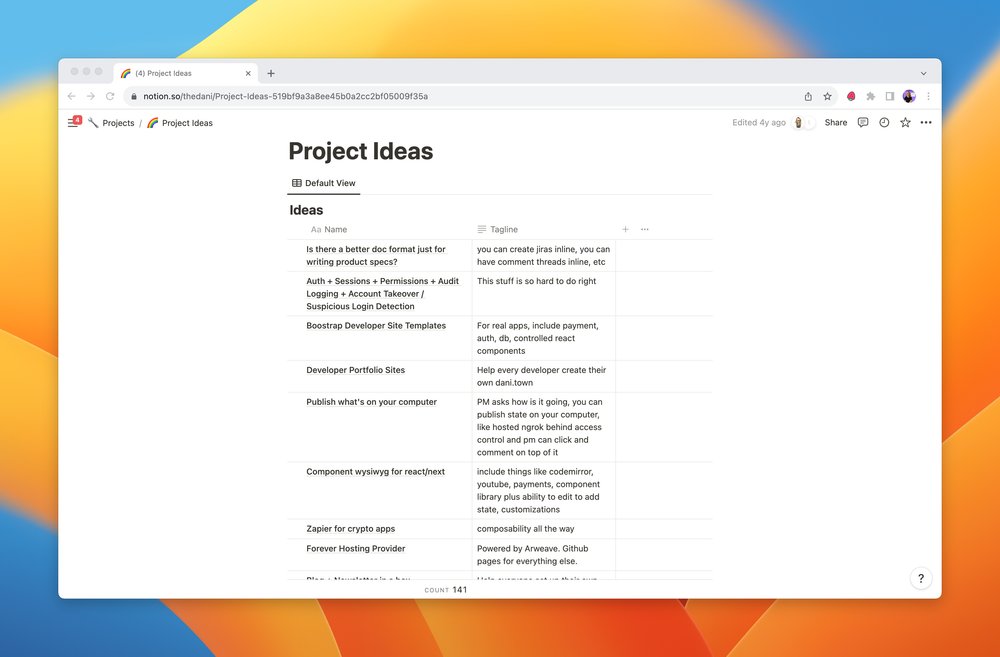
Task: Open the Zapier for crypto apps row
Action: [x=350, y=529]
